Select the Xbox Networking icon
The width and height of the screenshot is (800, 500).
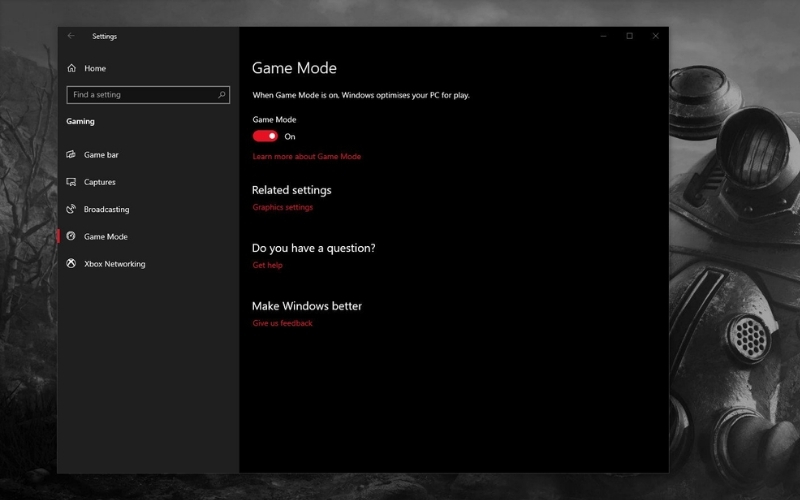coord(71,264)
